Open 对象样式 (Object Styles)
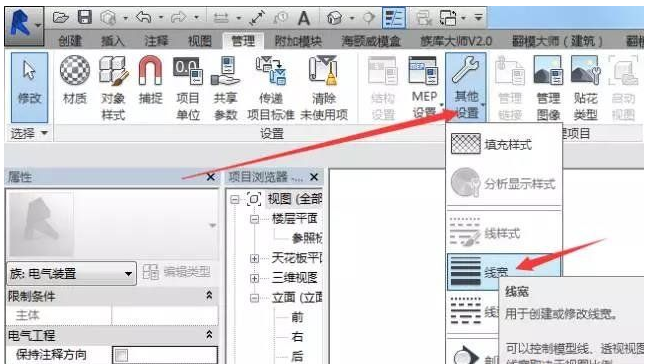647x364 pixels. coord(113,88)
